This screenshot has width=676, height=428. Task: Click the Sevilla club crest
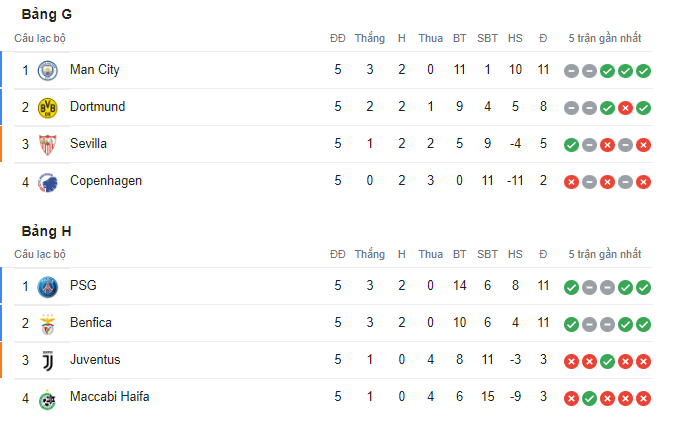[47, 145]
